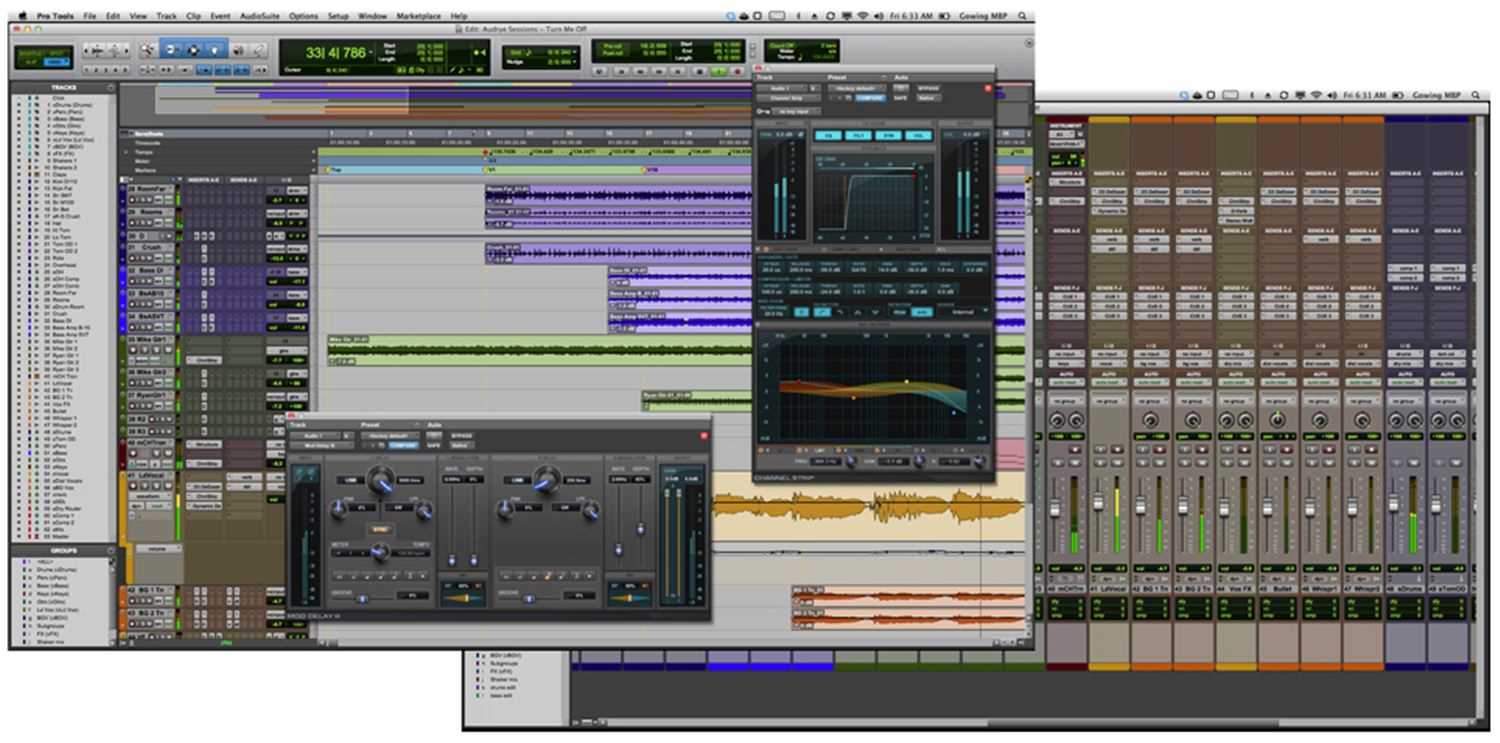Click the EQ section button in Channel Strip

coord(828,134)
